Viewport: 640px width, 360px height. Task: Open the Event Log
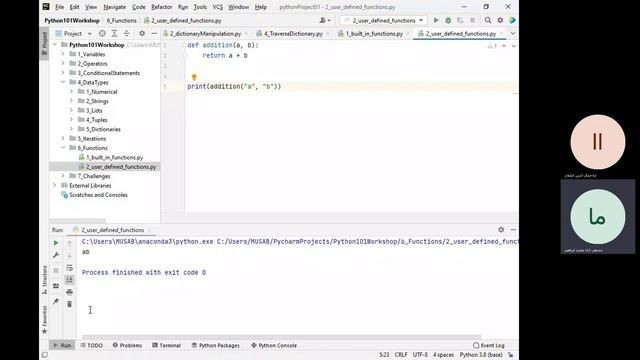[489, 345]
